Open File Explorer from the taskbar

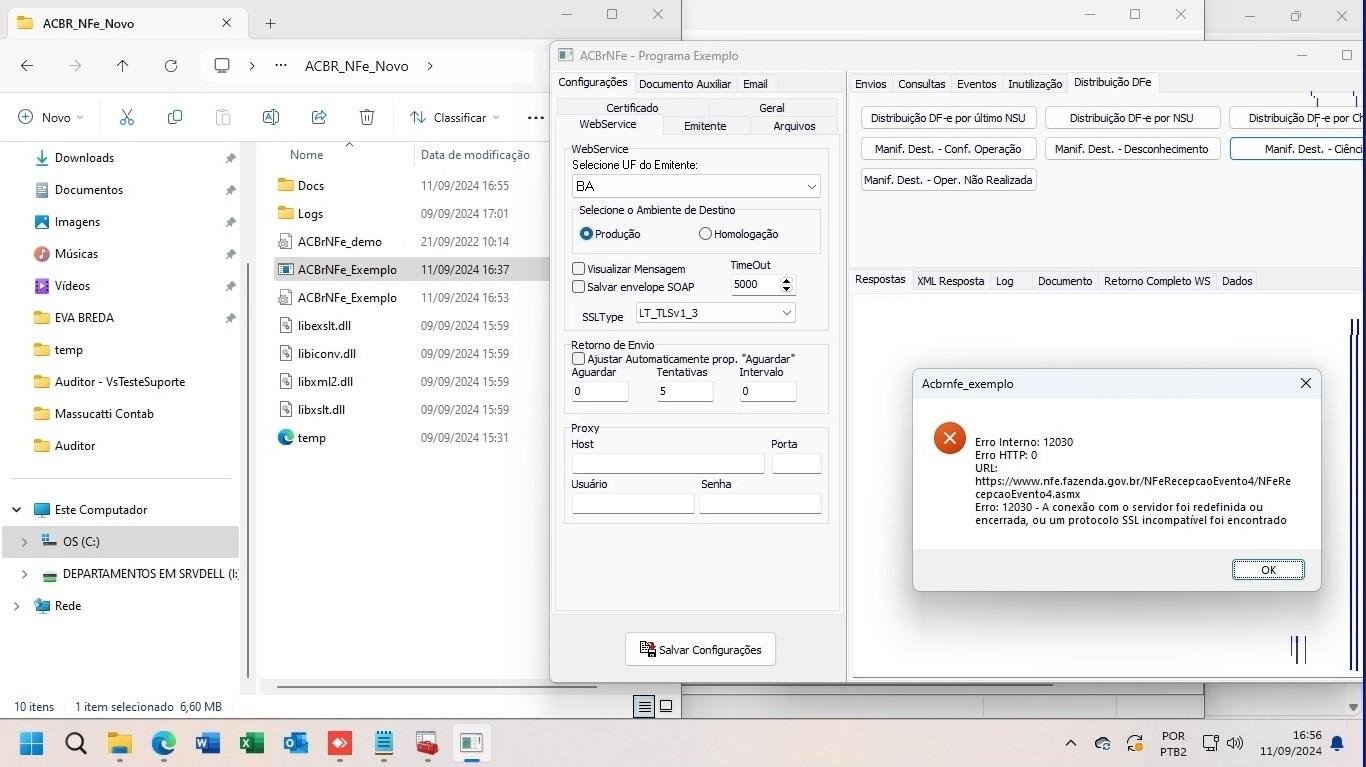pos(119,743)
